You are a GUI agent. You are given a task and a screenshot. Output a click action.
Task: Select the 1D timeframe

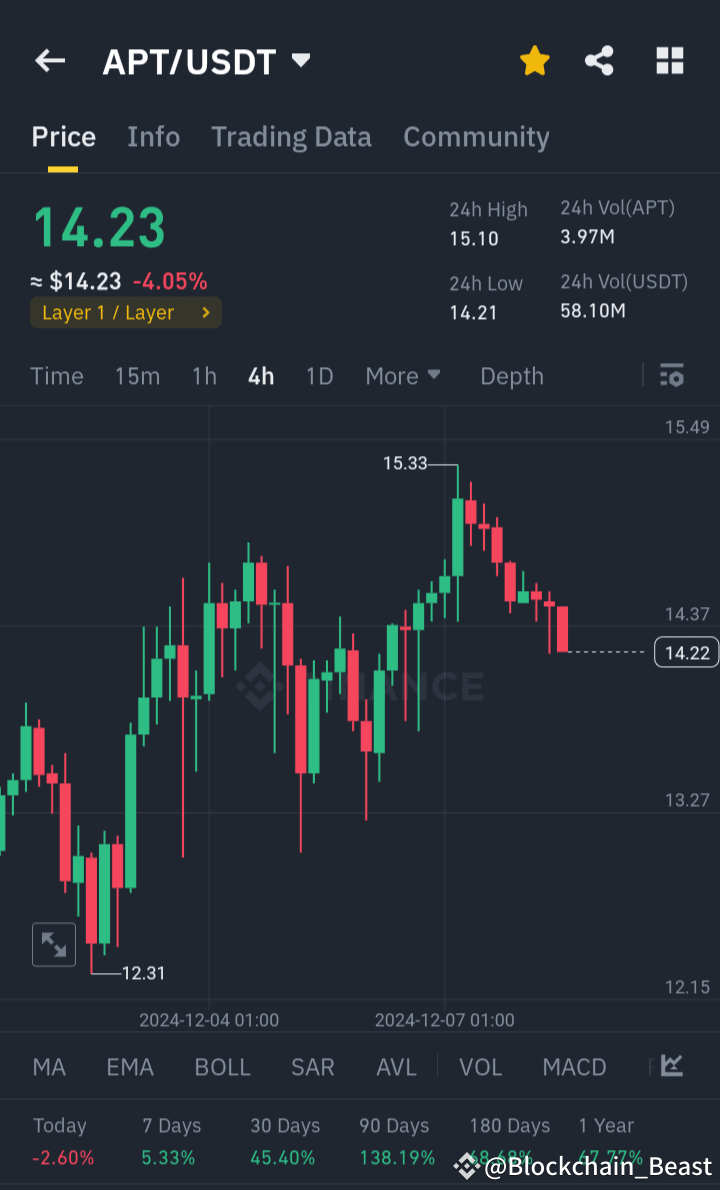click(321, 376)
